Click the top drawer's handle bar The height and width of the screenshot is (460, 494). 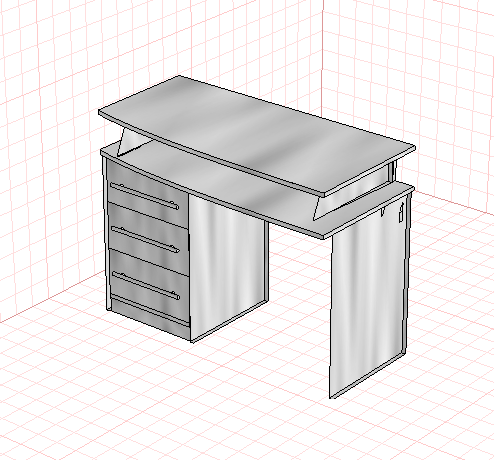[x=144, y=196]
